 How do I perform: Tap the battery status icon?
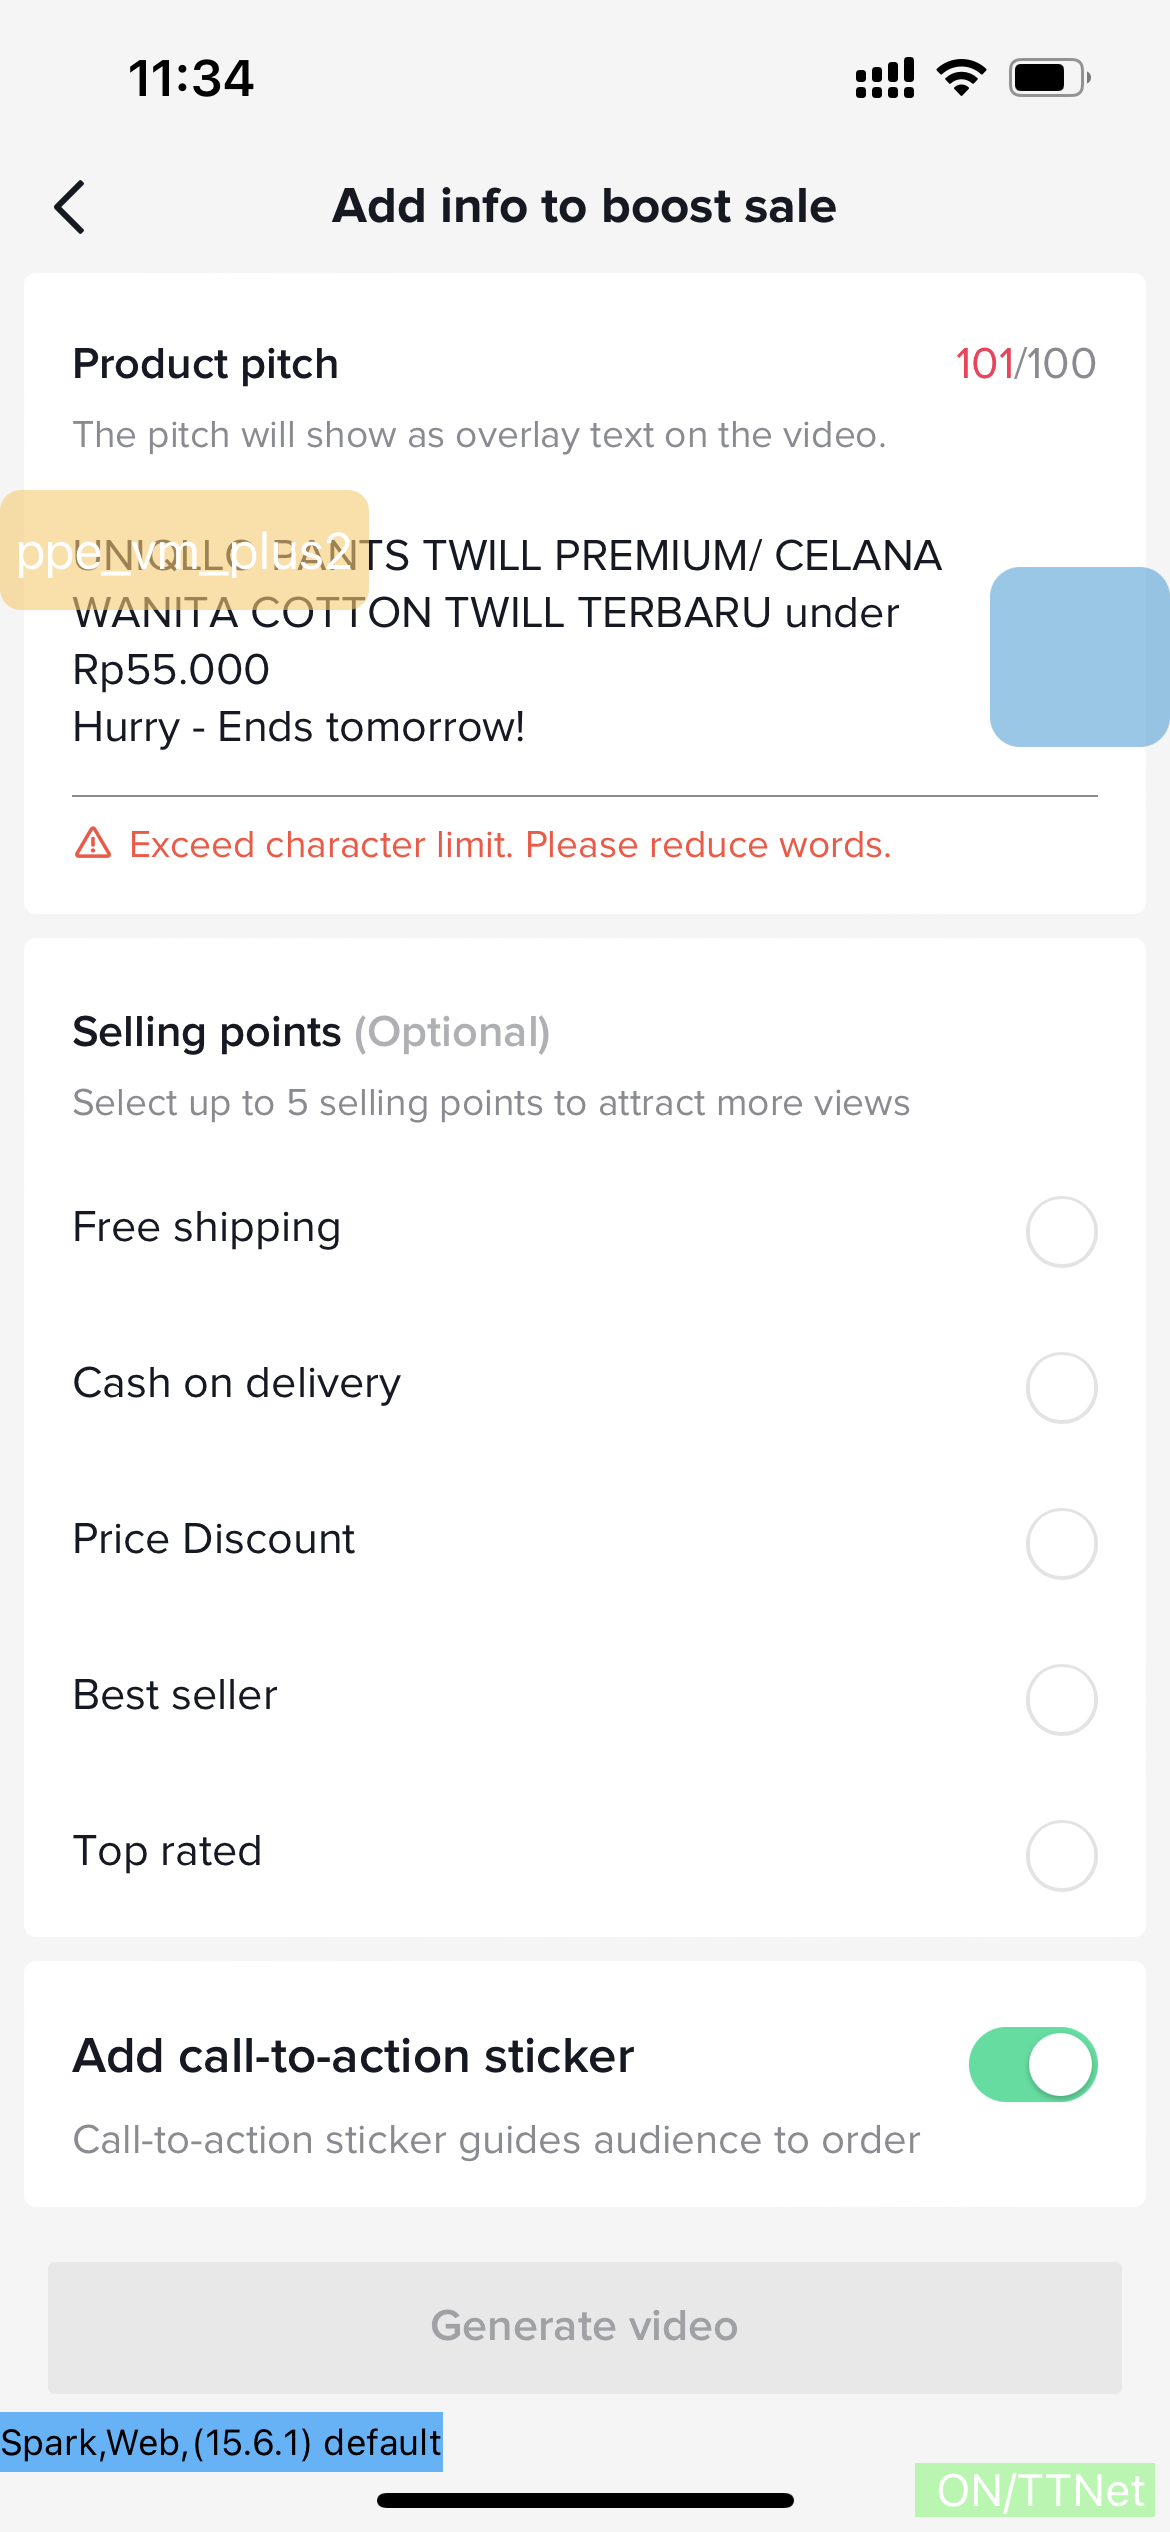click(x=1049, y=78)
